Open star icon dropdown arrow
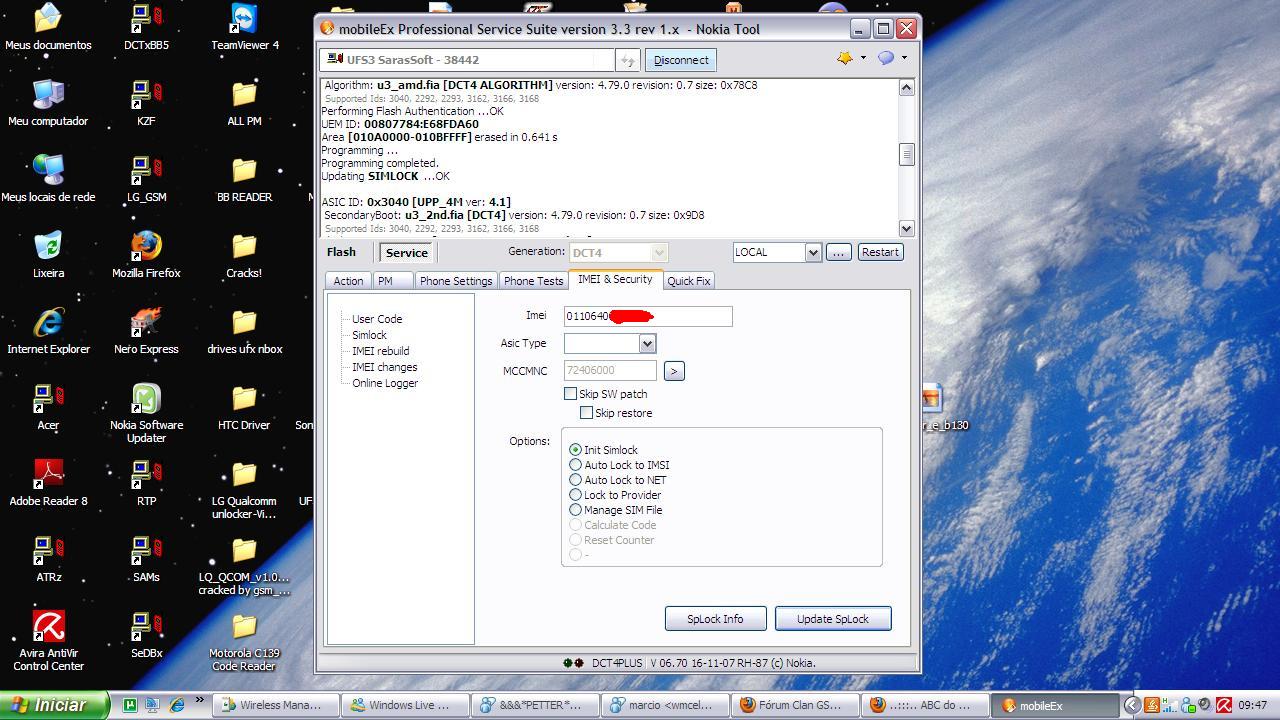The width and height of the screenshot is (1280, 720). [863, 58]
